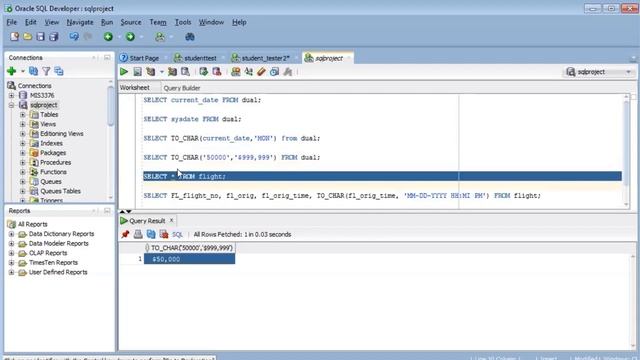Click the Schema Browser icon in Connections panel
Screen dimensions: 640x360
[x=59, y=71]
